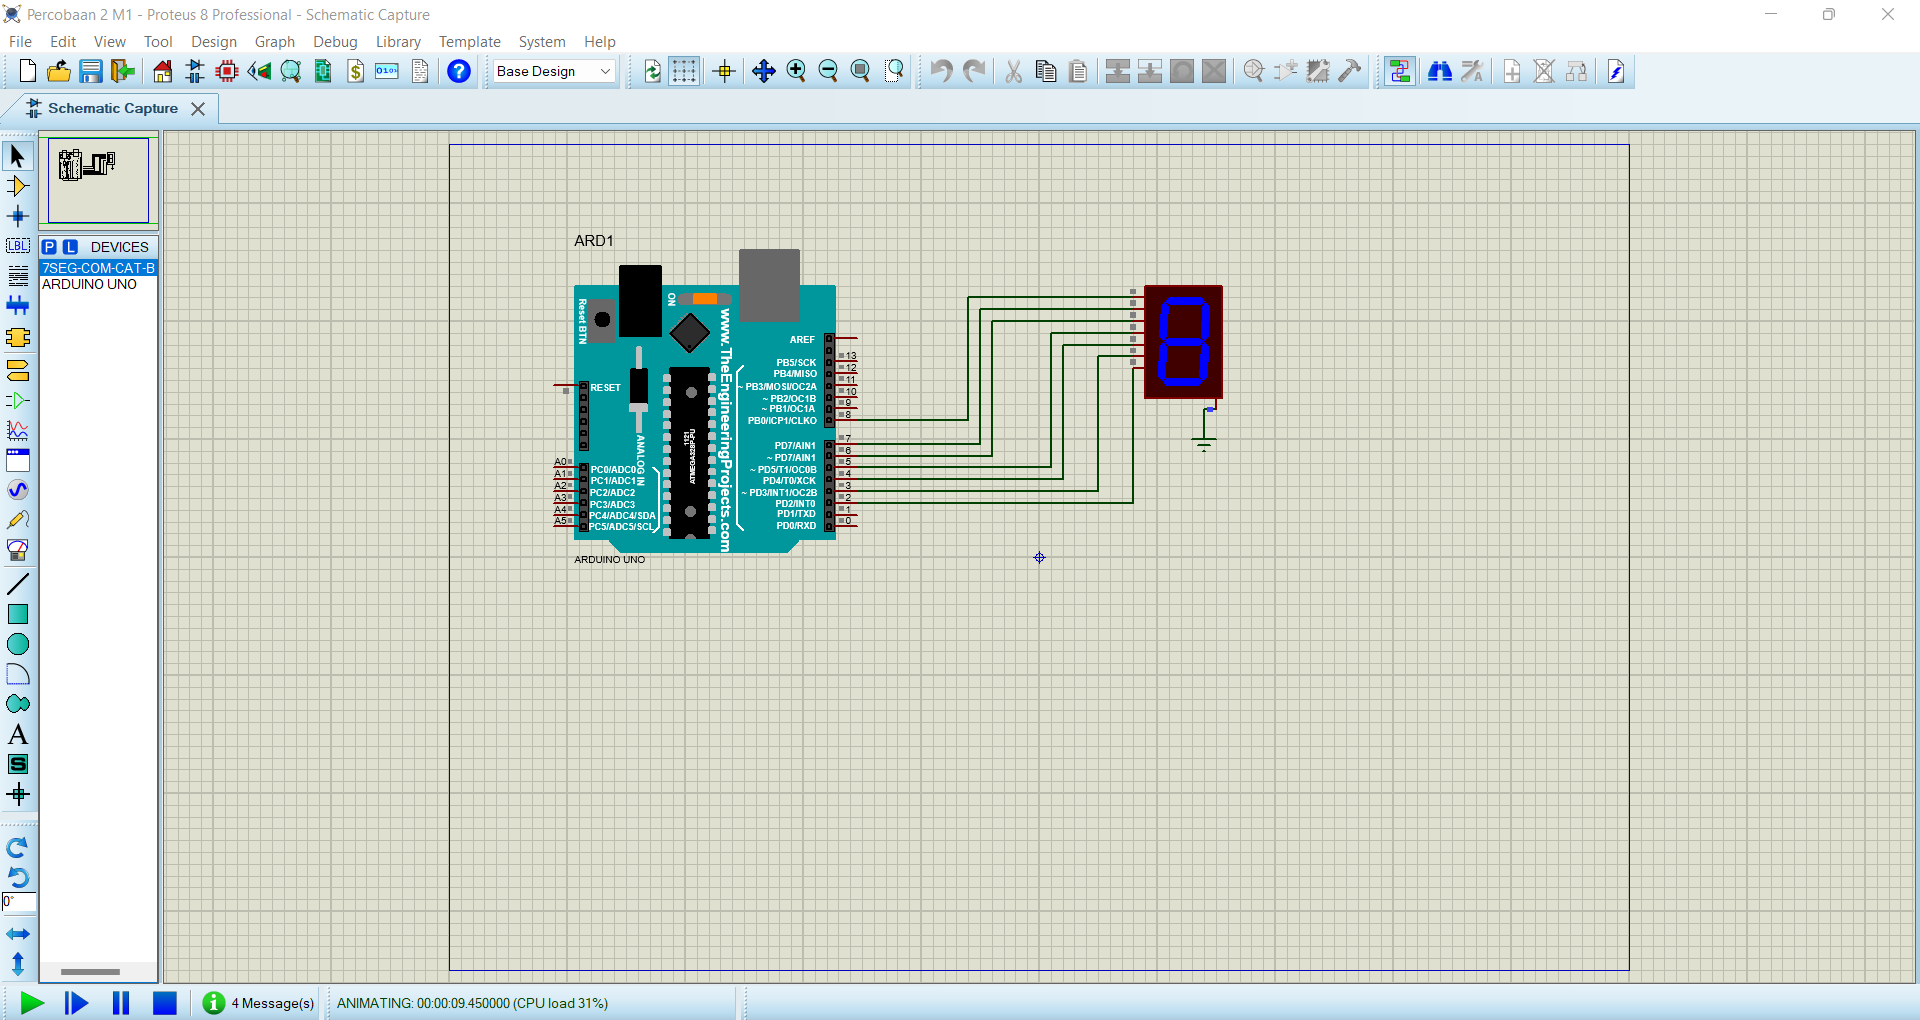The height and width of the screenshot is (1020, 1920).
Task: Switch to the Schematic Capture tab
Action: (x=112, y=108)
